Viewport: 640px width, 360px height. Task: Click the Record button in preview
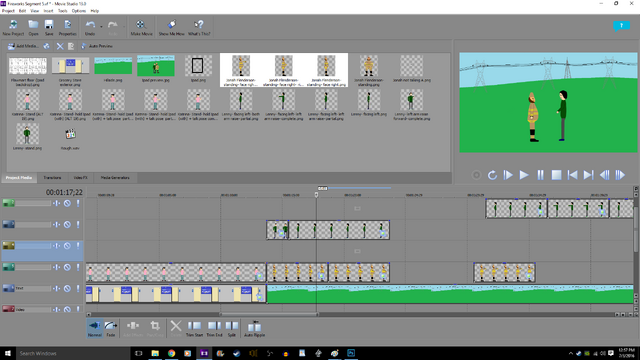pos(476,175)
